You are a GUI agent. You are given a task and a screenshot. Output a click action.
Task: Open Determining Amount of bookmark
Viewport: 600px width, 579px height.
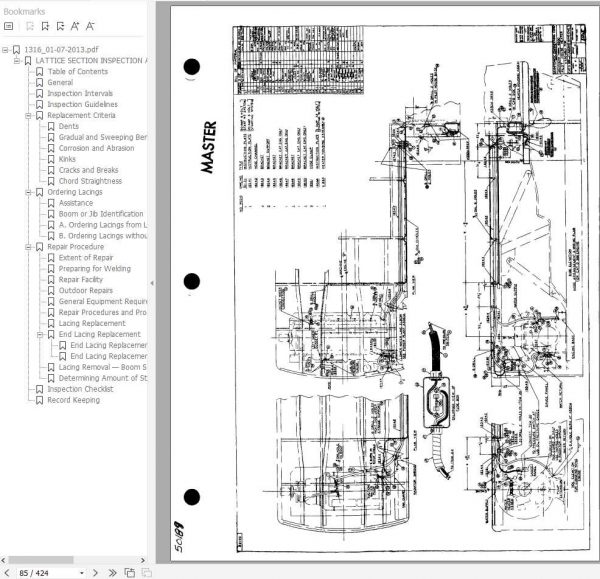point(103,378)
